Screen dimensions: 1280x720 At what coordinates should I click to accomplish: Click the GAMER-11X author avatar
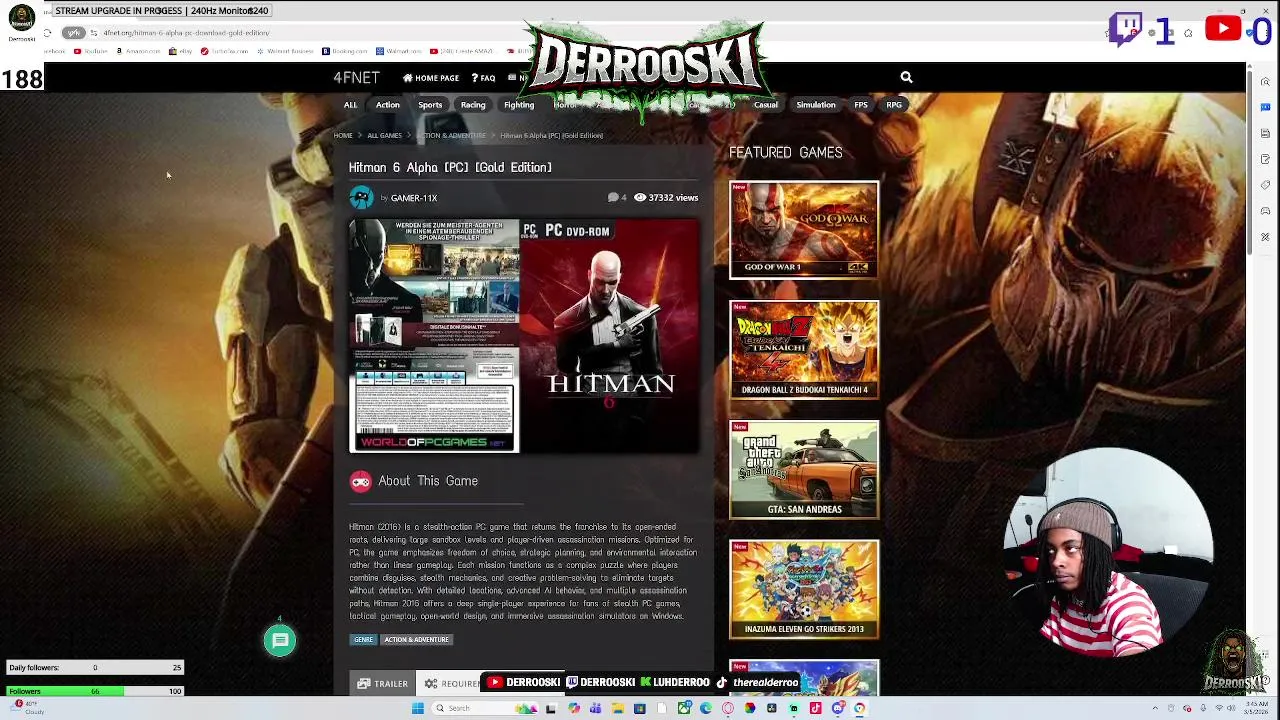tap(361, 198)
